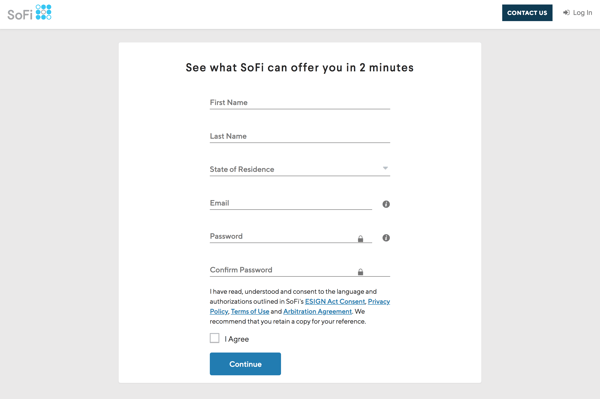Click the State of Residence dropdown arrow
The height and width of the screenshot is (399, 600).
pyautogui.click(x=385, y=168)
